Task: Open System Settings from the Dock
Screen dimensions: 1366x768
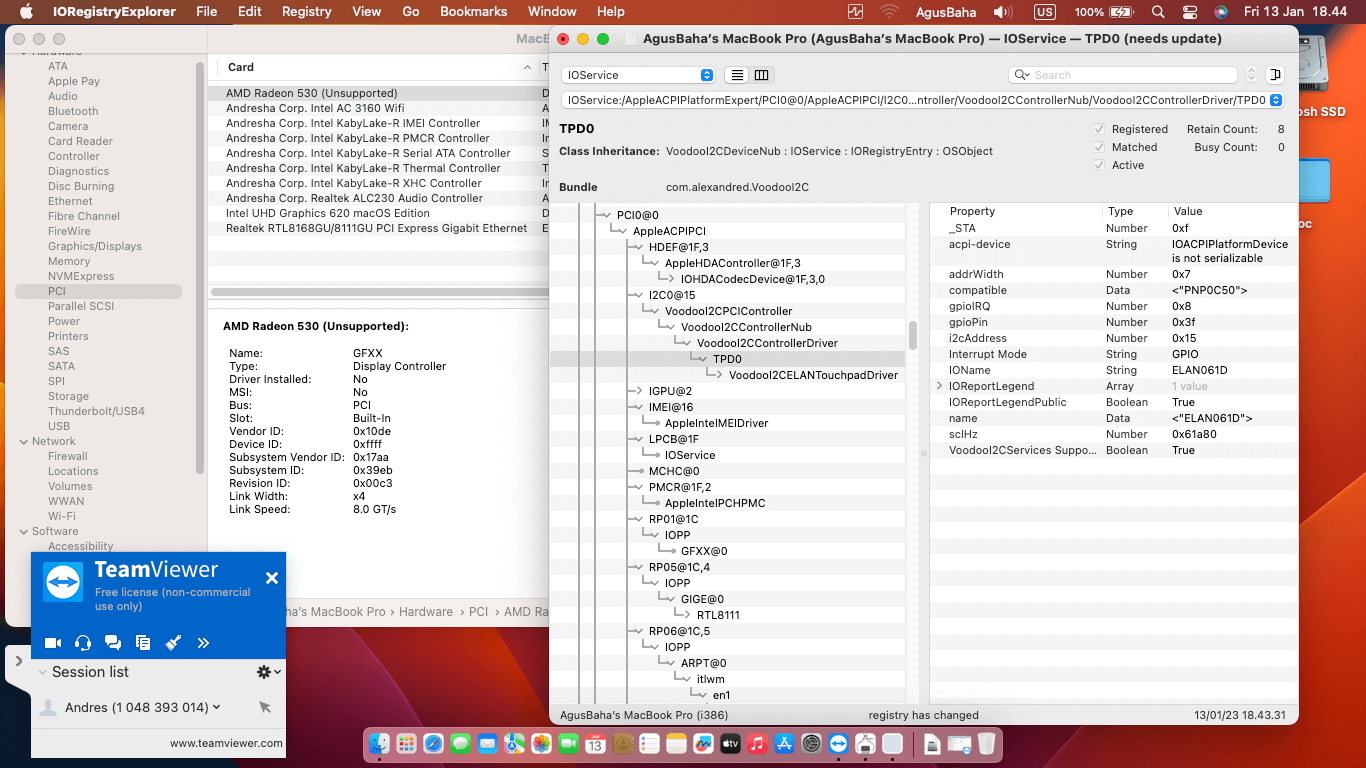Action: pyautogui.click(x=811, y=743)
